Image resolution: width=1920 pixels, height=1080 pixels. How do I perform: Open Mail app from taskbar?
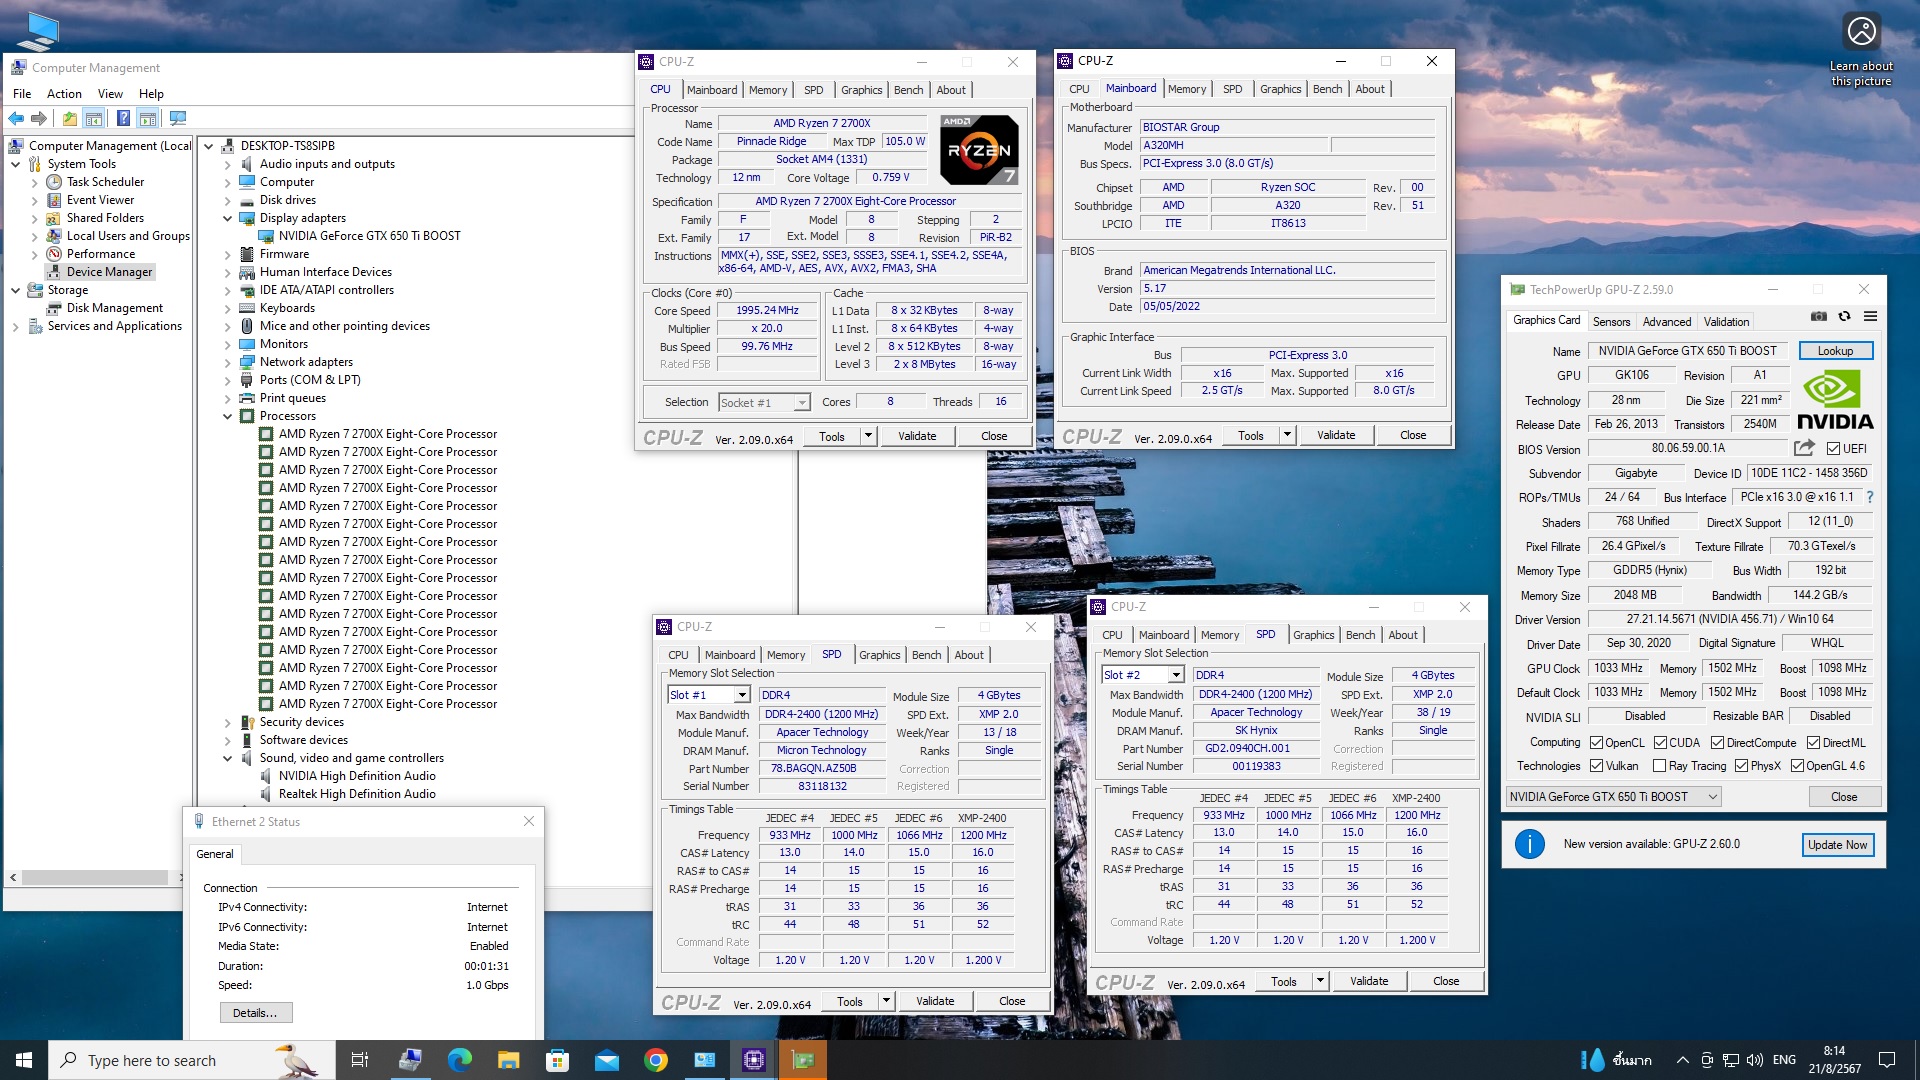click(607, 1060)
